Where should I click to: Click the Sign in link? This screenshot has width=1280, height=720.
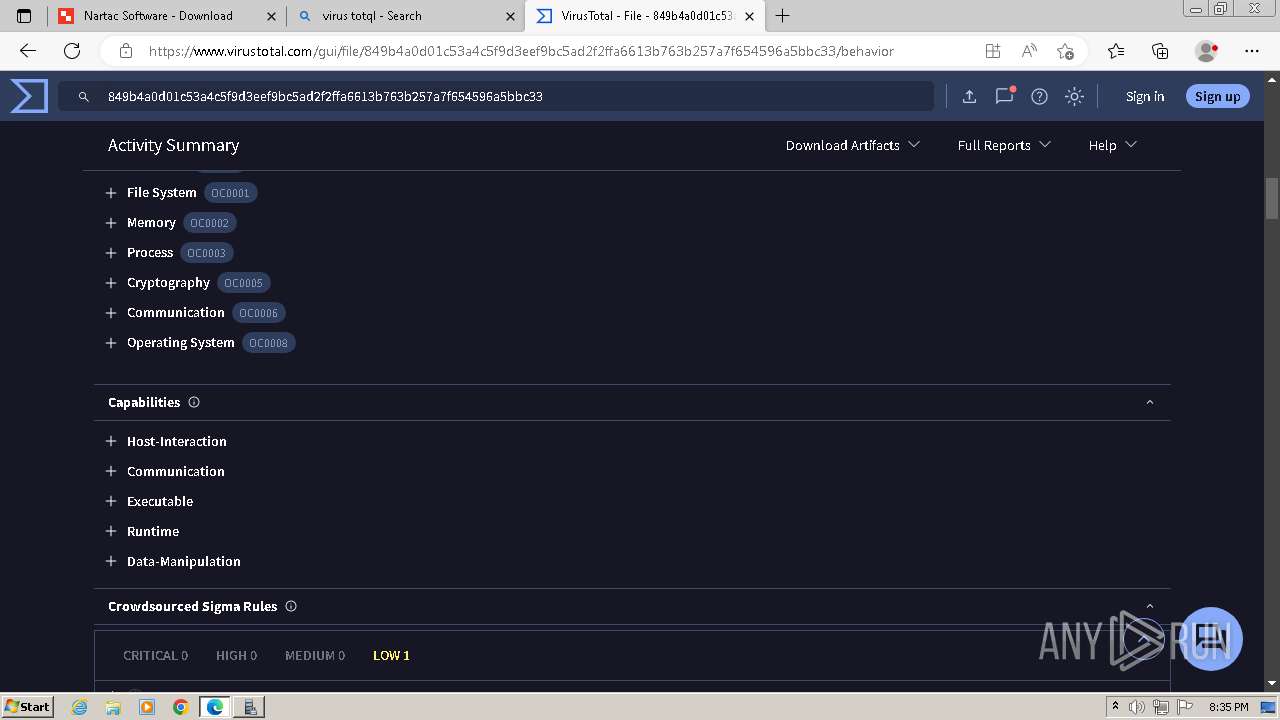[x=1145, y=96]
